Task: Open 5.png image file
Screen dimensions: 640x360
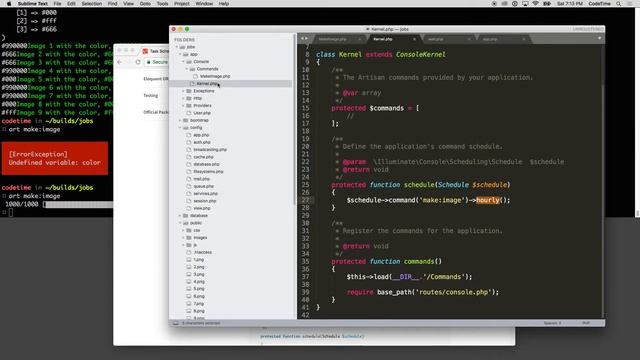Action: (x=199, y=289)
